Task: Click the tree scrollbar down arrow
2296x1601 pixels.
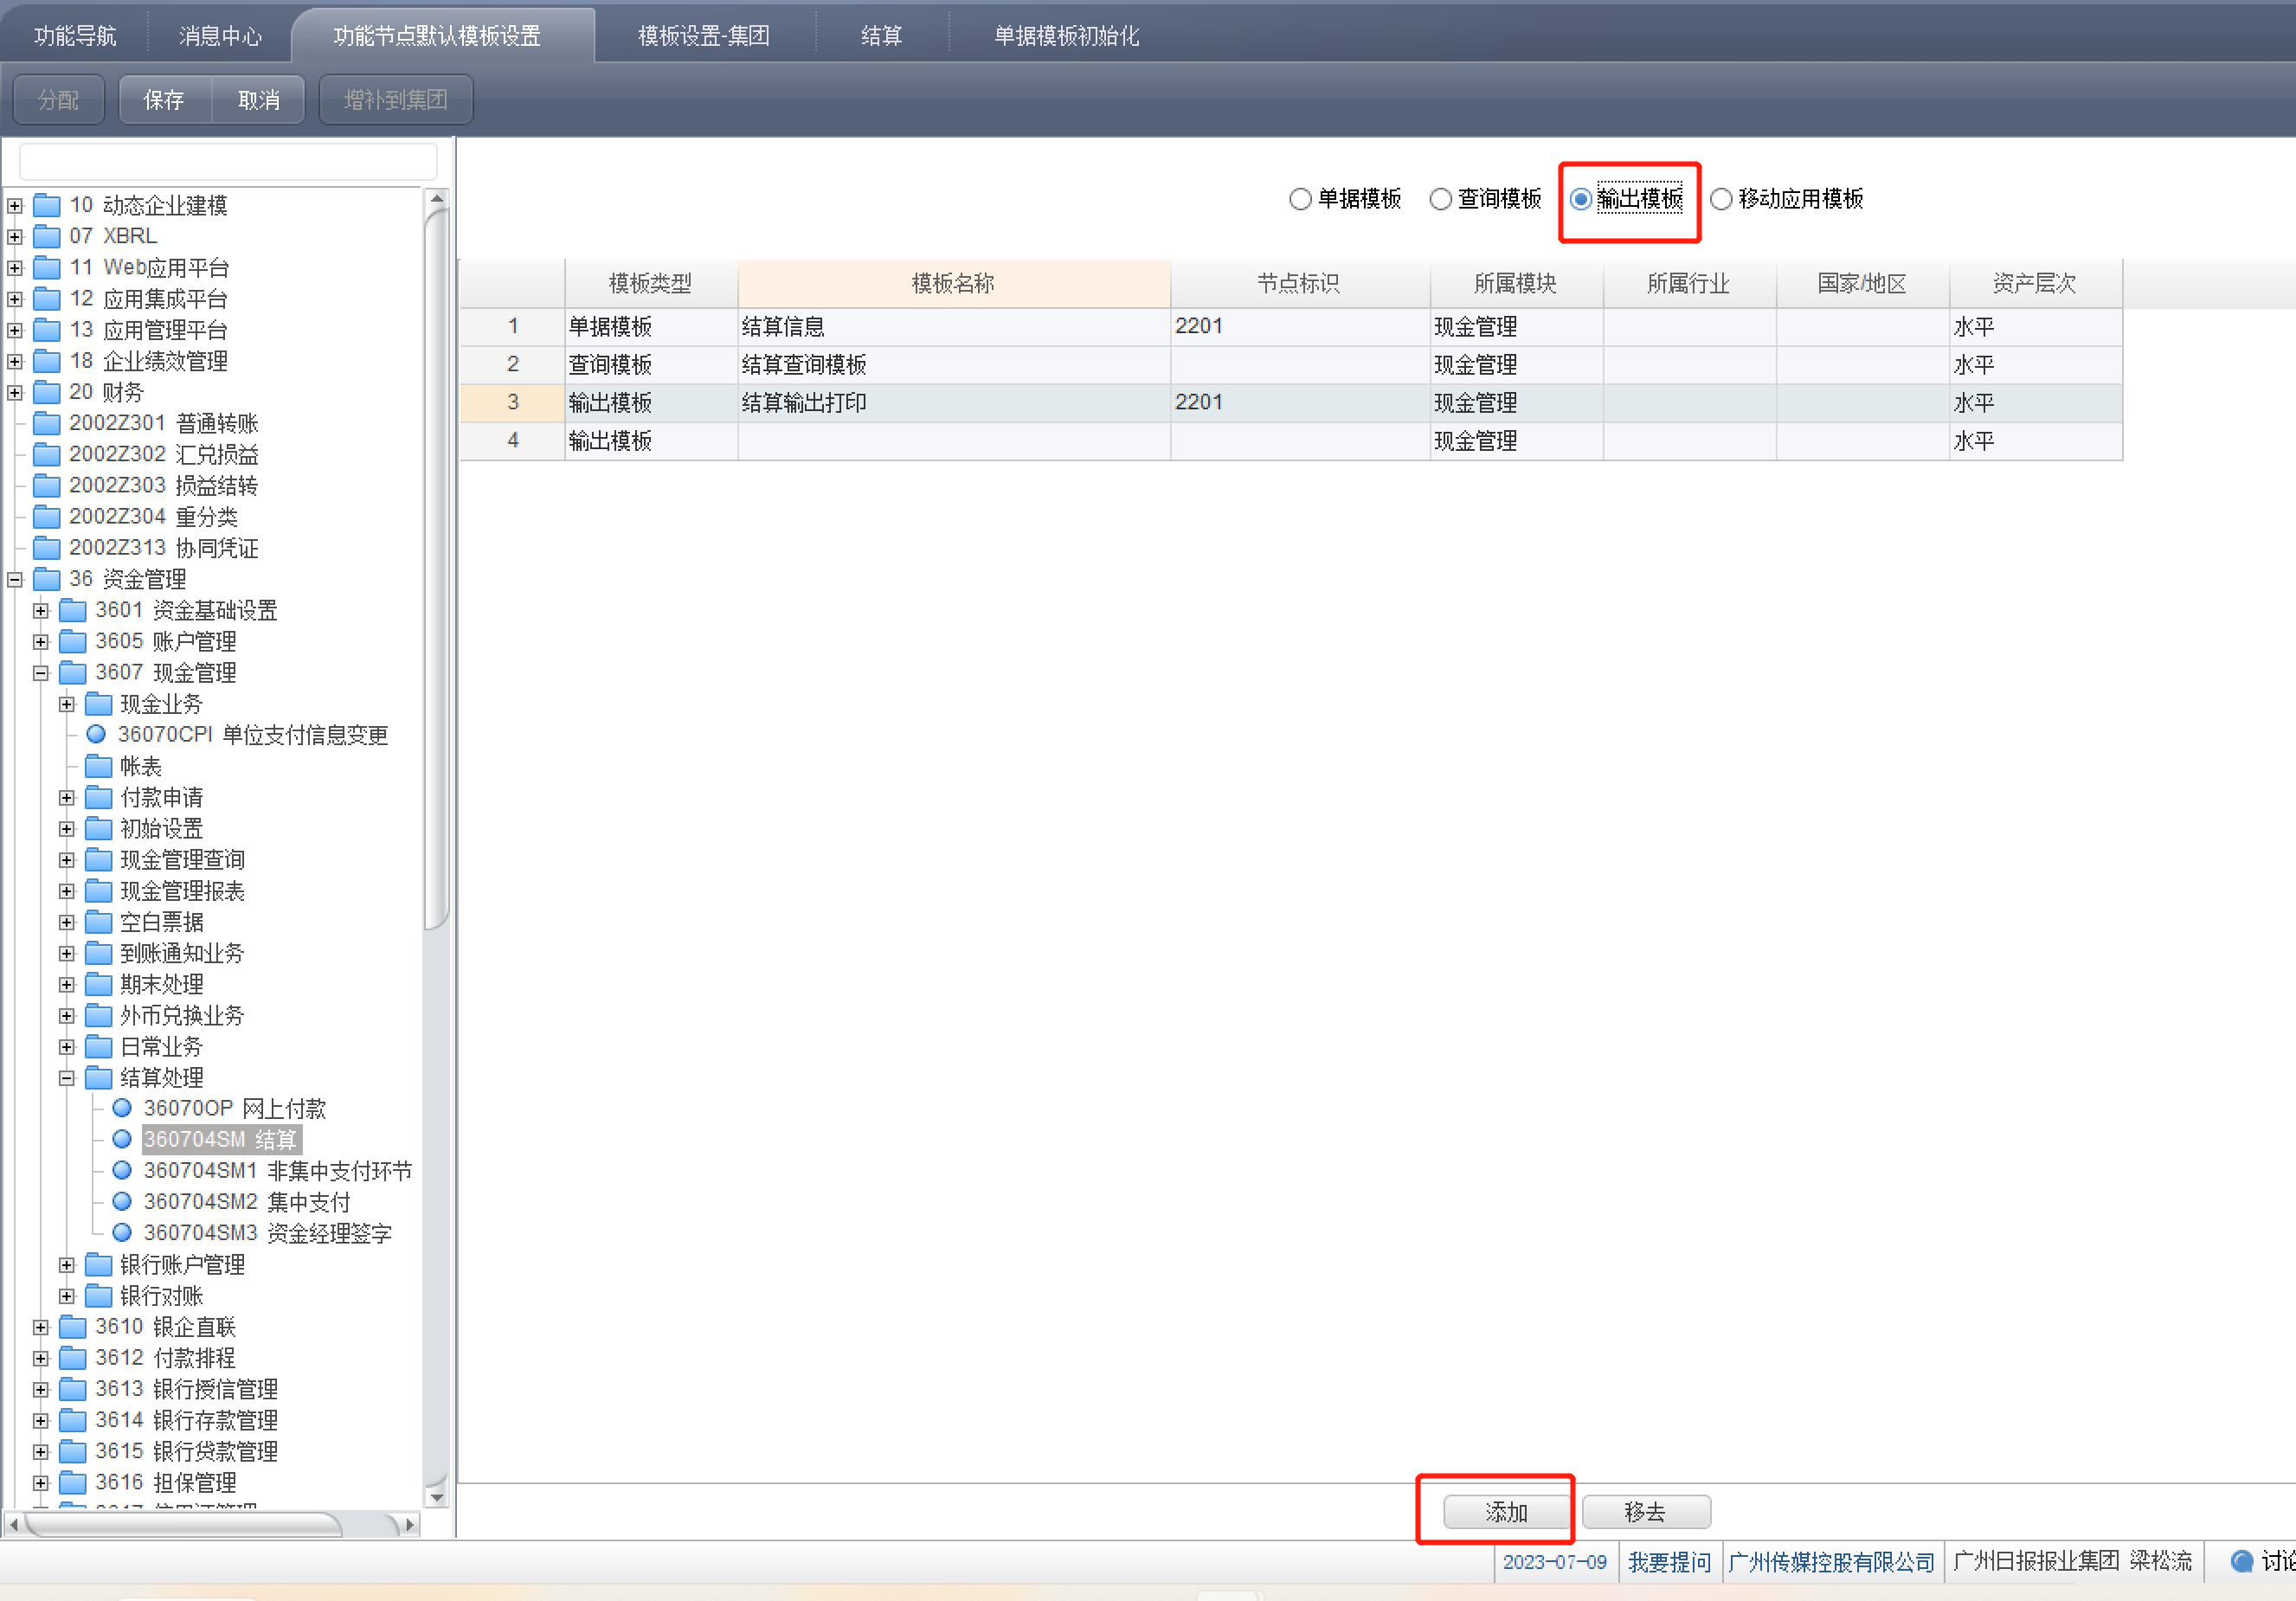Action: 436,1497
